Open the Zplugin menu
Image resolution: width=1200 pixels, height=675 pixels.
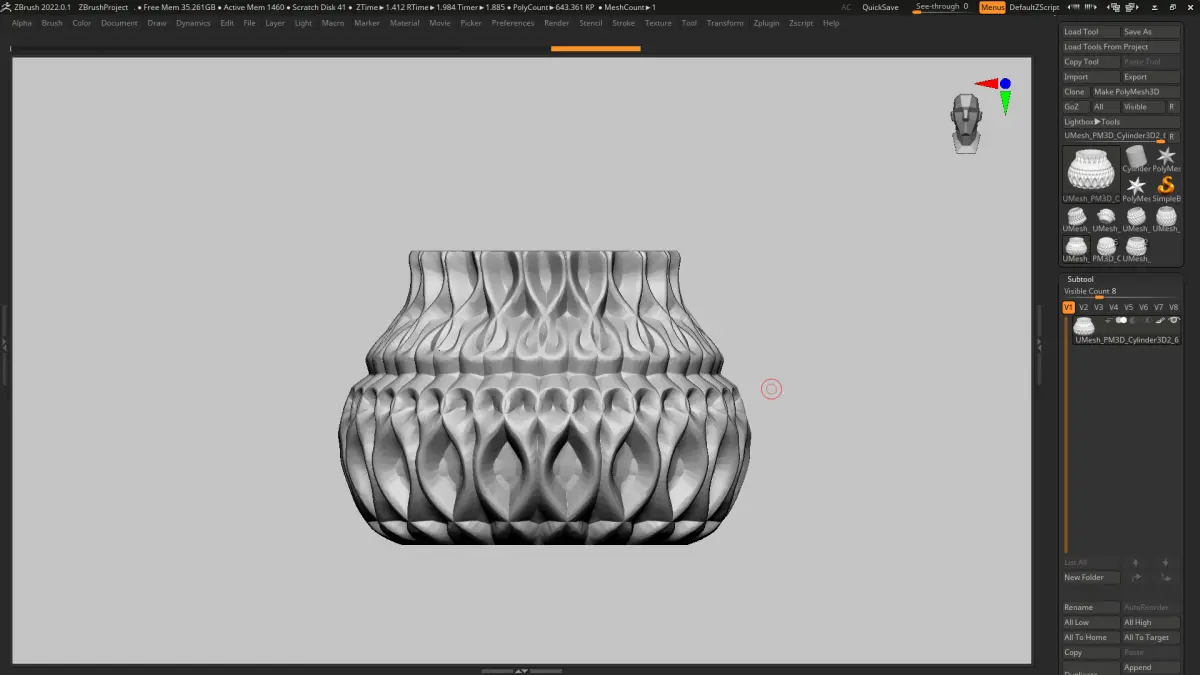pos(767,23)
